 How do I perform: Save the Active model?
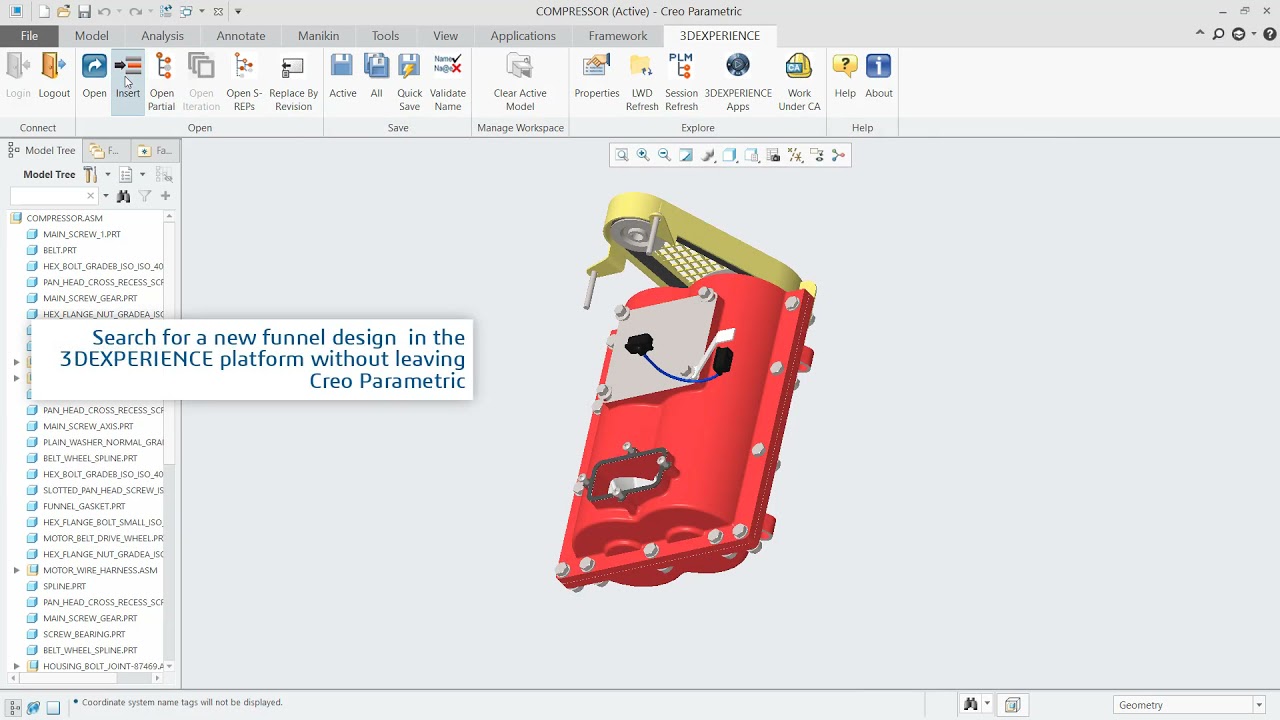342,67
